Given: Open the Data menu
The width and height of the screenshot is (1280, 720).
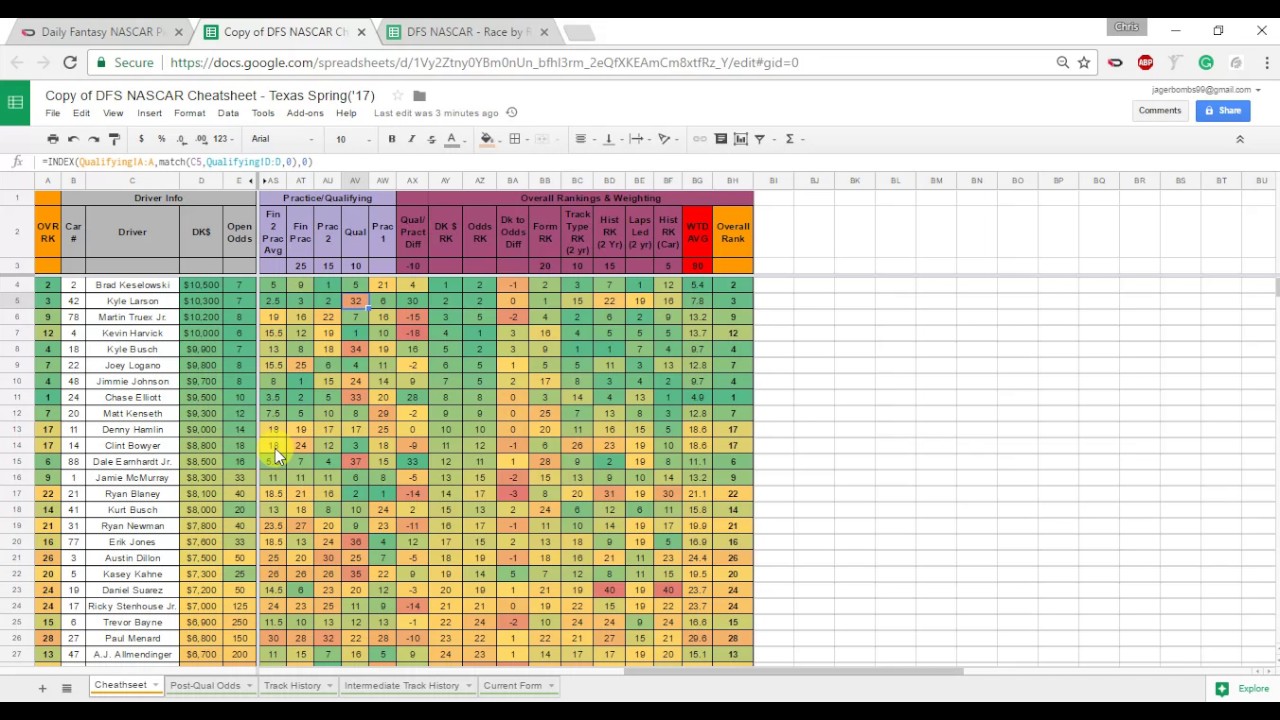Looking at the screenshot, I should click(x=228, y=113).
